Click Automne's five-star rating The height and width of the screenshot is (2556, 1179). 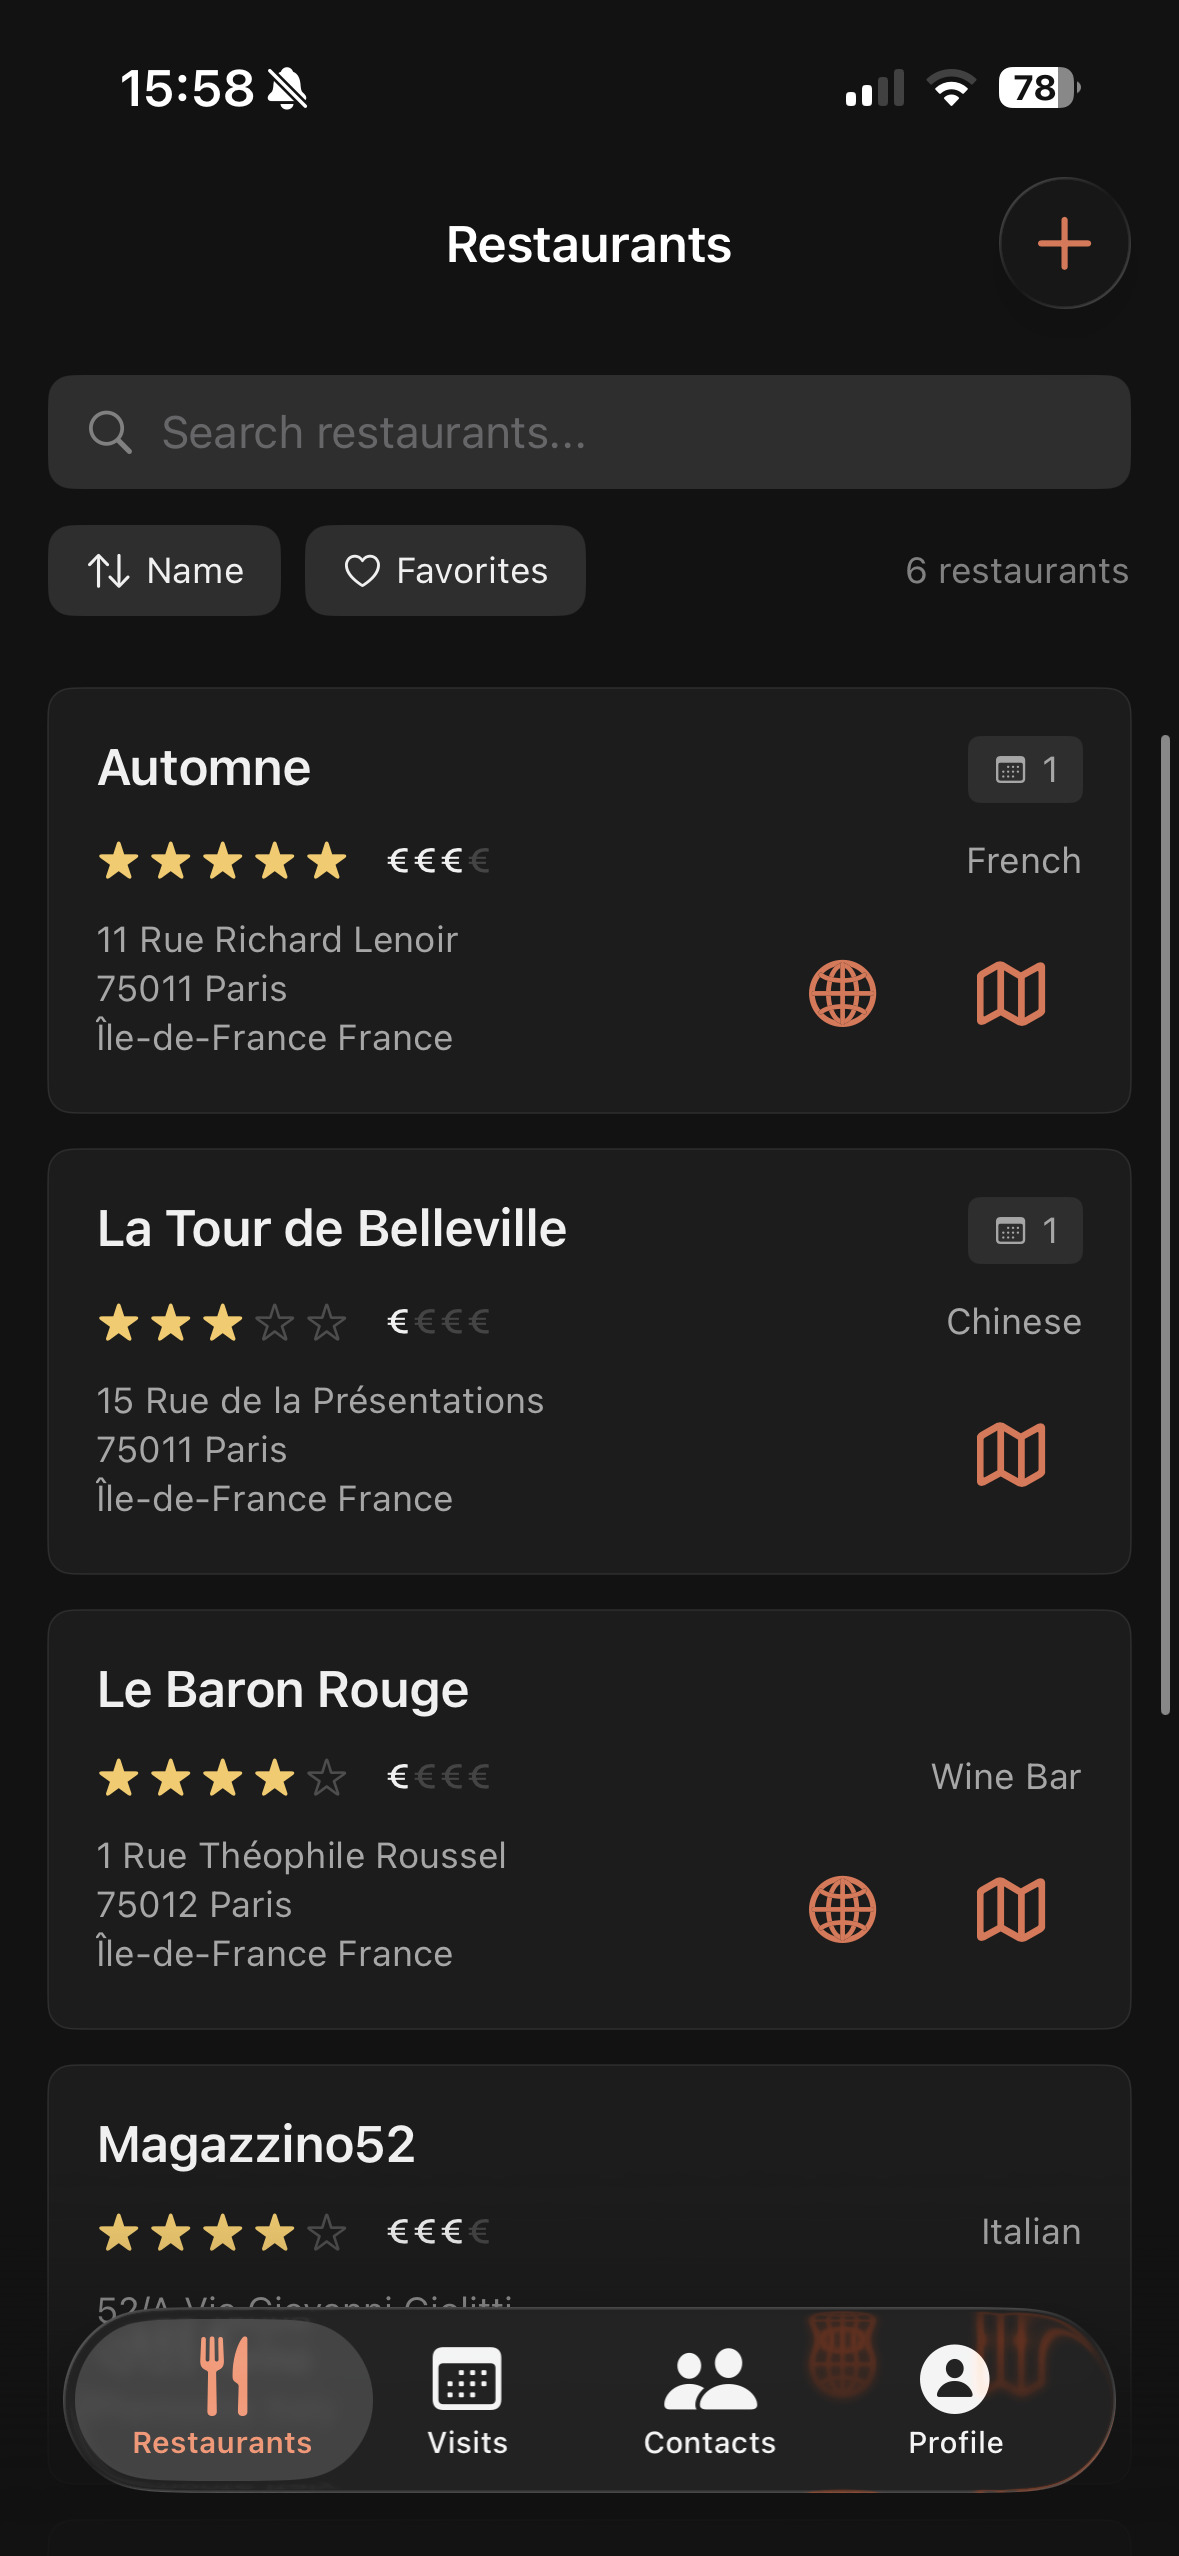click(x=222, y=861)
